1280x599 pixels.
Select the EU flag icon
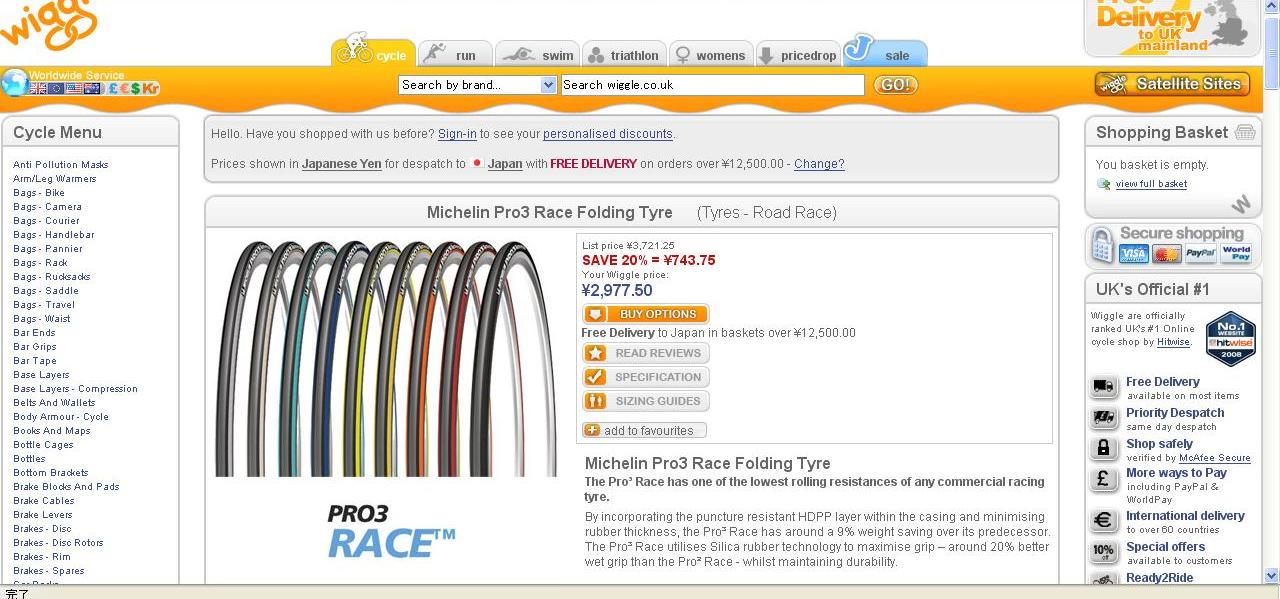click(56, 88)
